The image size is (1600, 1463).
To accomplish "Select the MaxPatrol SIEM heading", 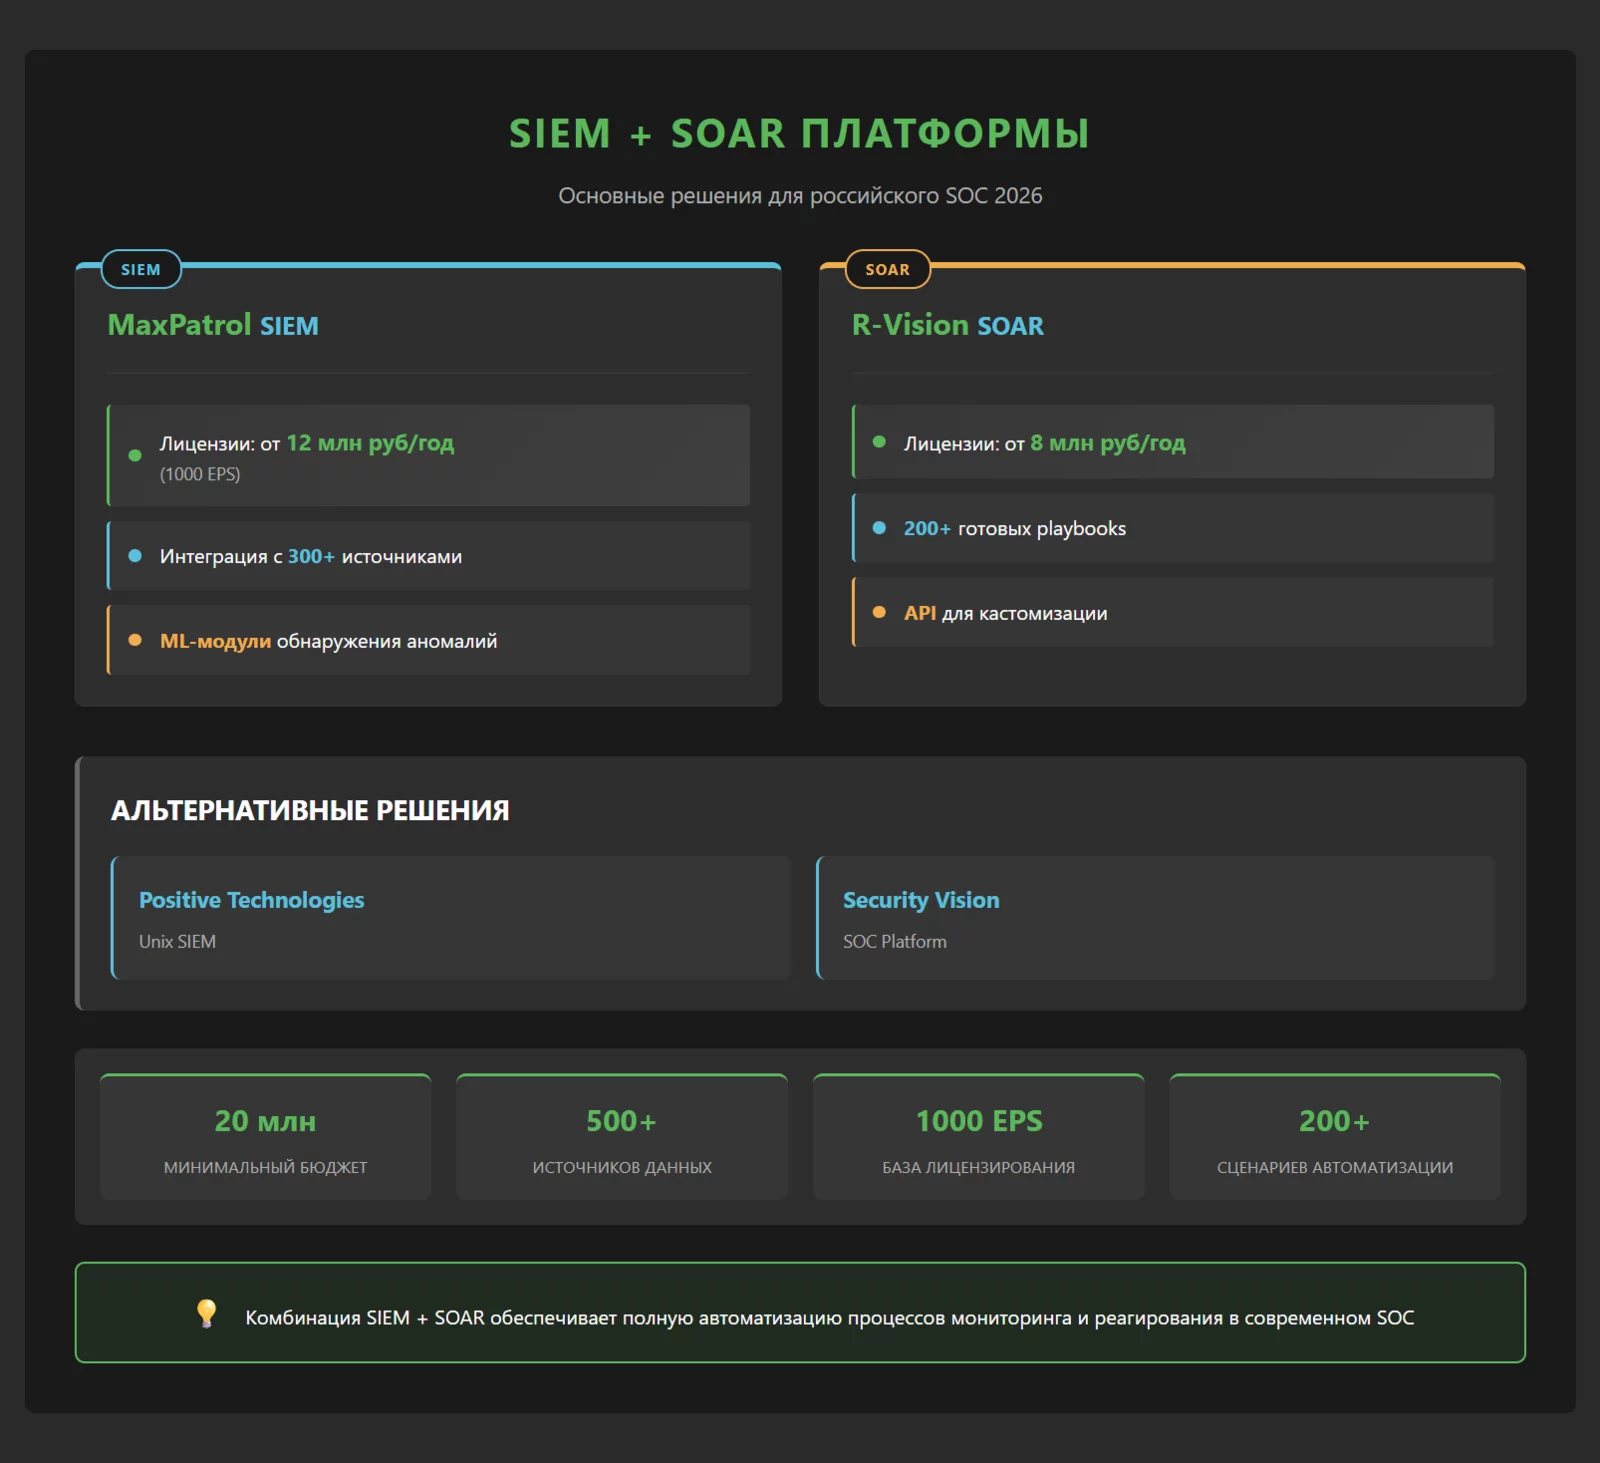I will pyautogui.click(x=213, y=325).
